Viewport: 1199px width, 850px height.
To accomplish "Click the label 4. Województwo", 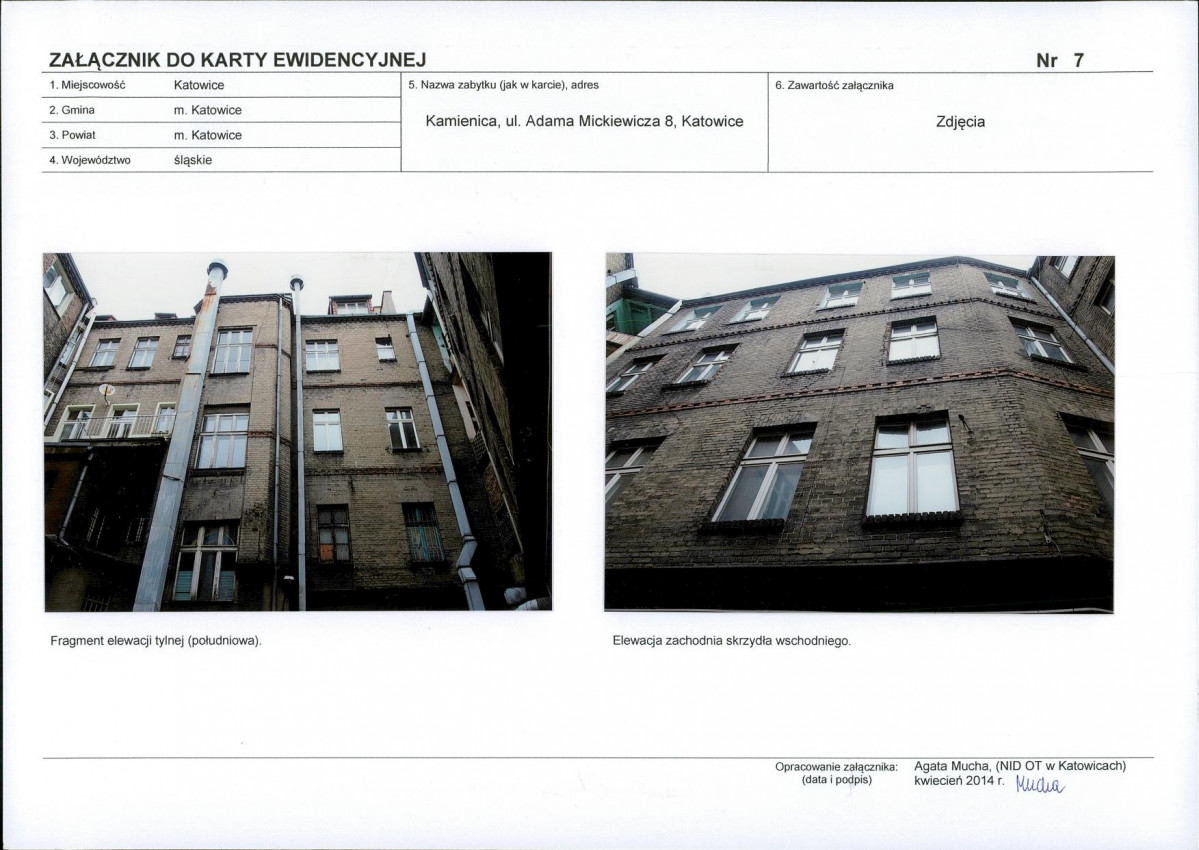I will pos(89,161).
